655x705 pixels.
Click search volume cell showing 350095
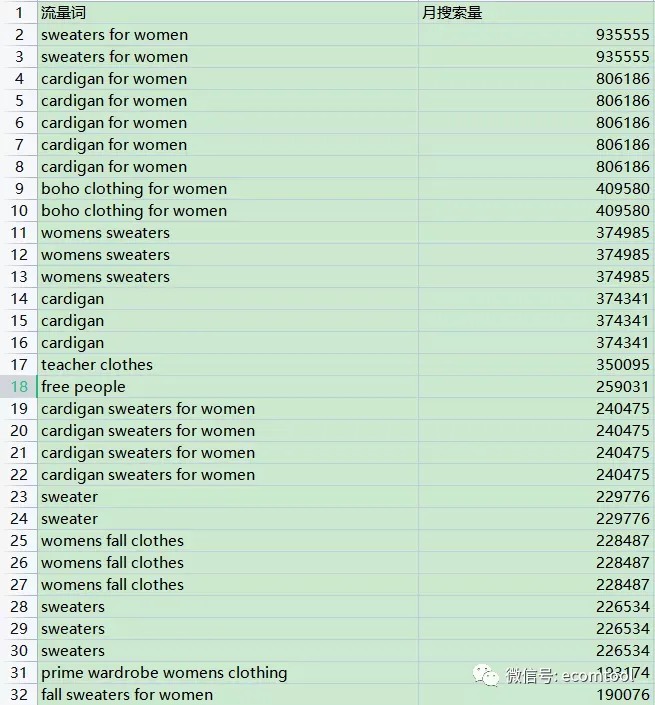(x=536, y=365)
